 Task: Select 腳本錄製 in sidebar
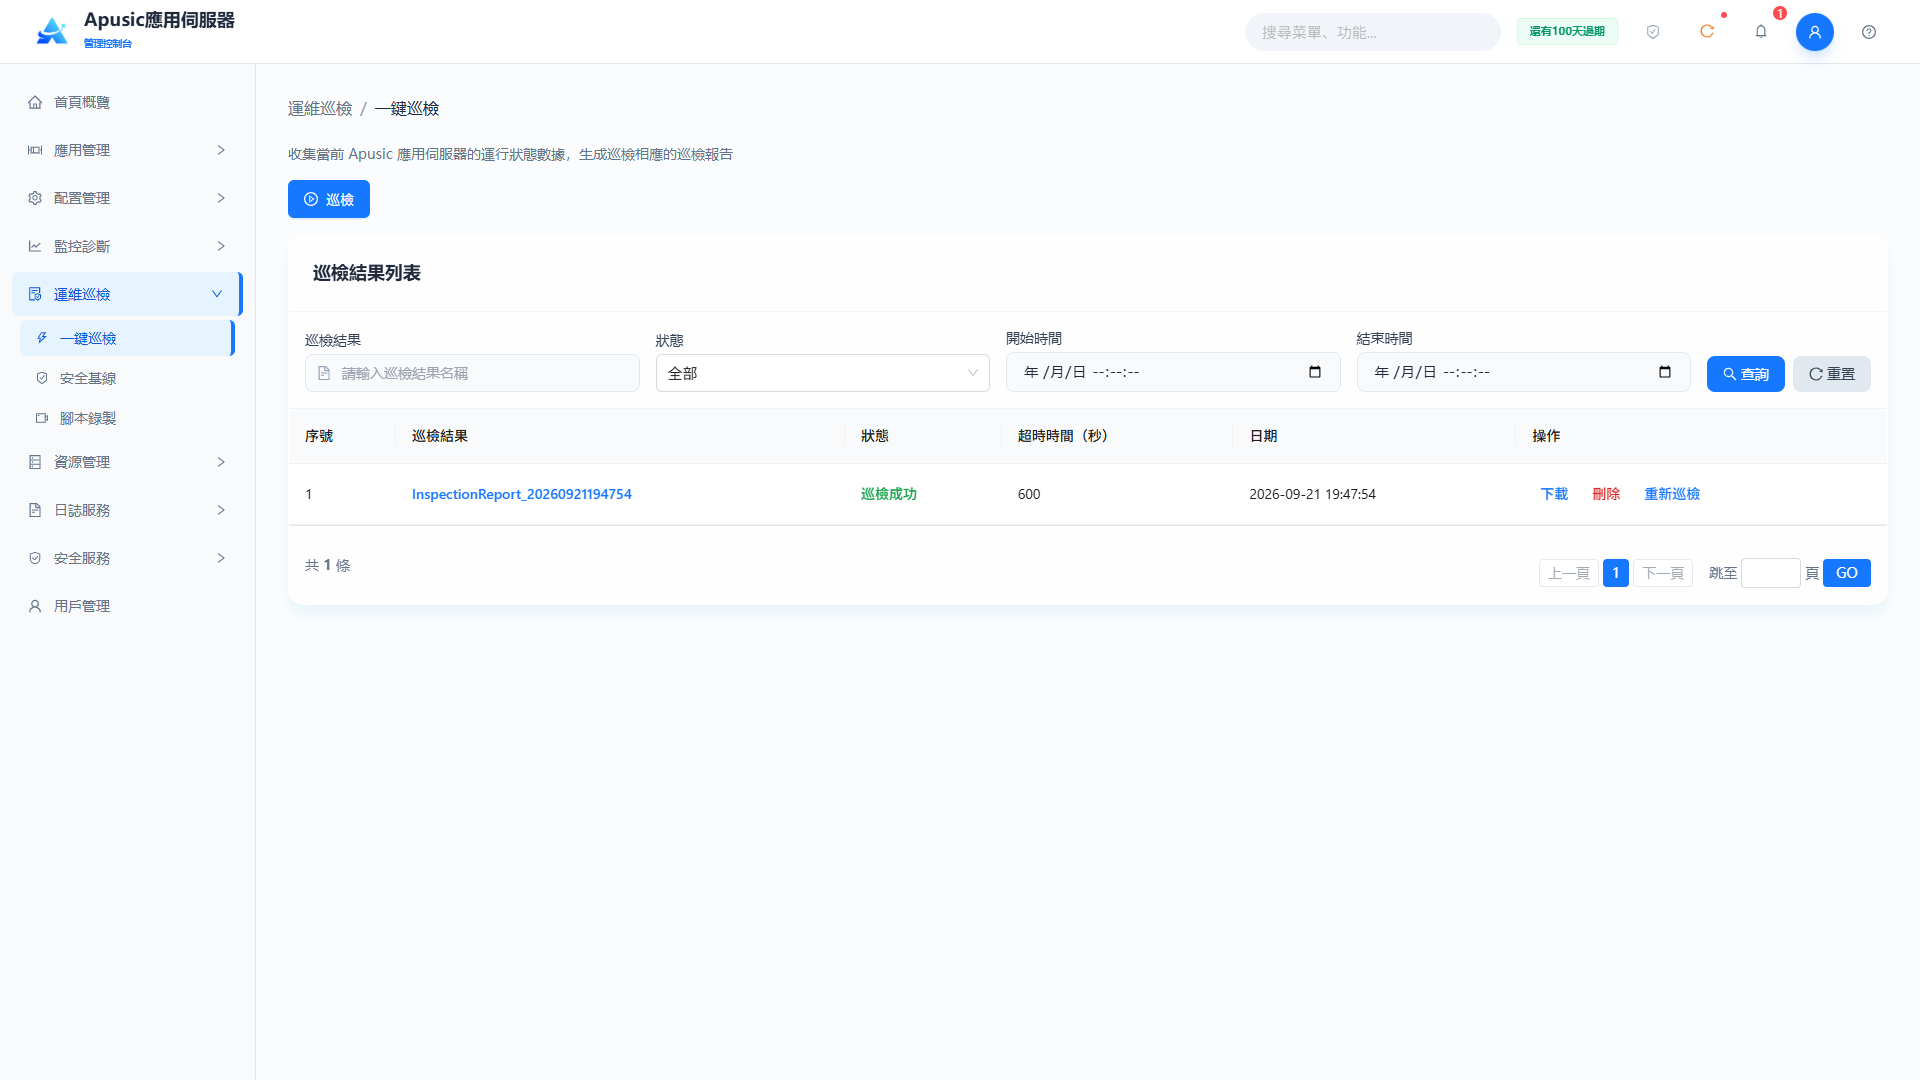pyautogui.click(x=127, y=418)
